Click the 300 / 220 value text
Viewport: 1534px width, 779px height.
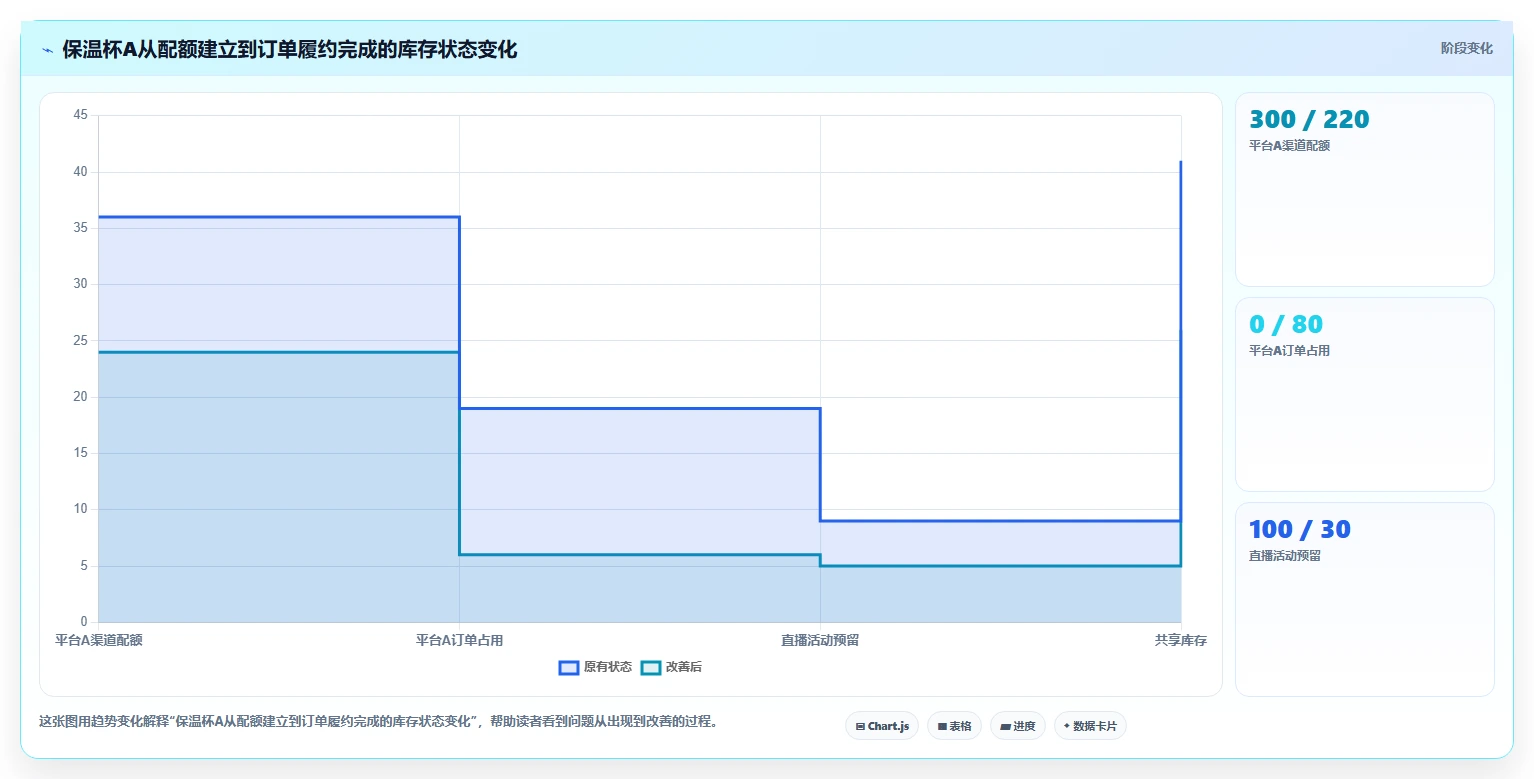1309,120
